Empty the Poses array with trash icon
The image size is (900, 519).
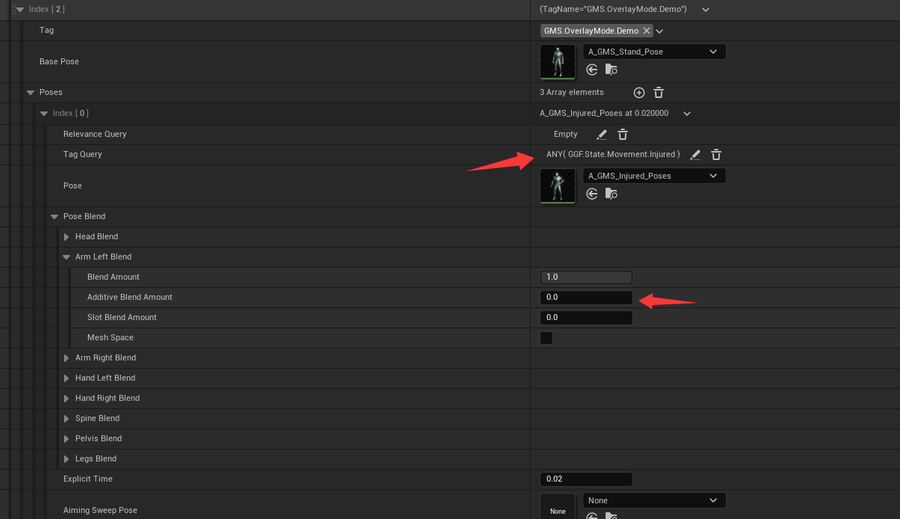659,92
